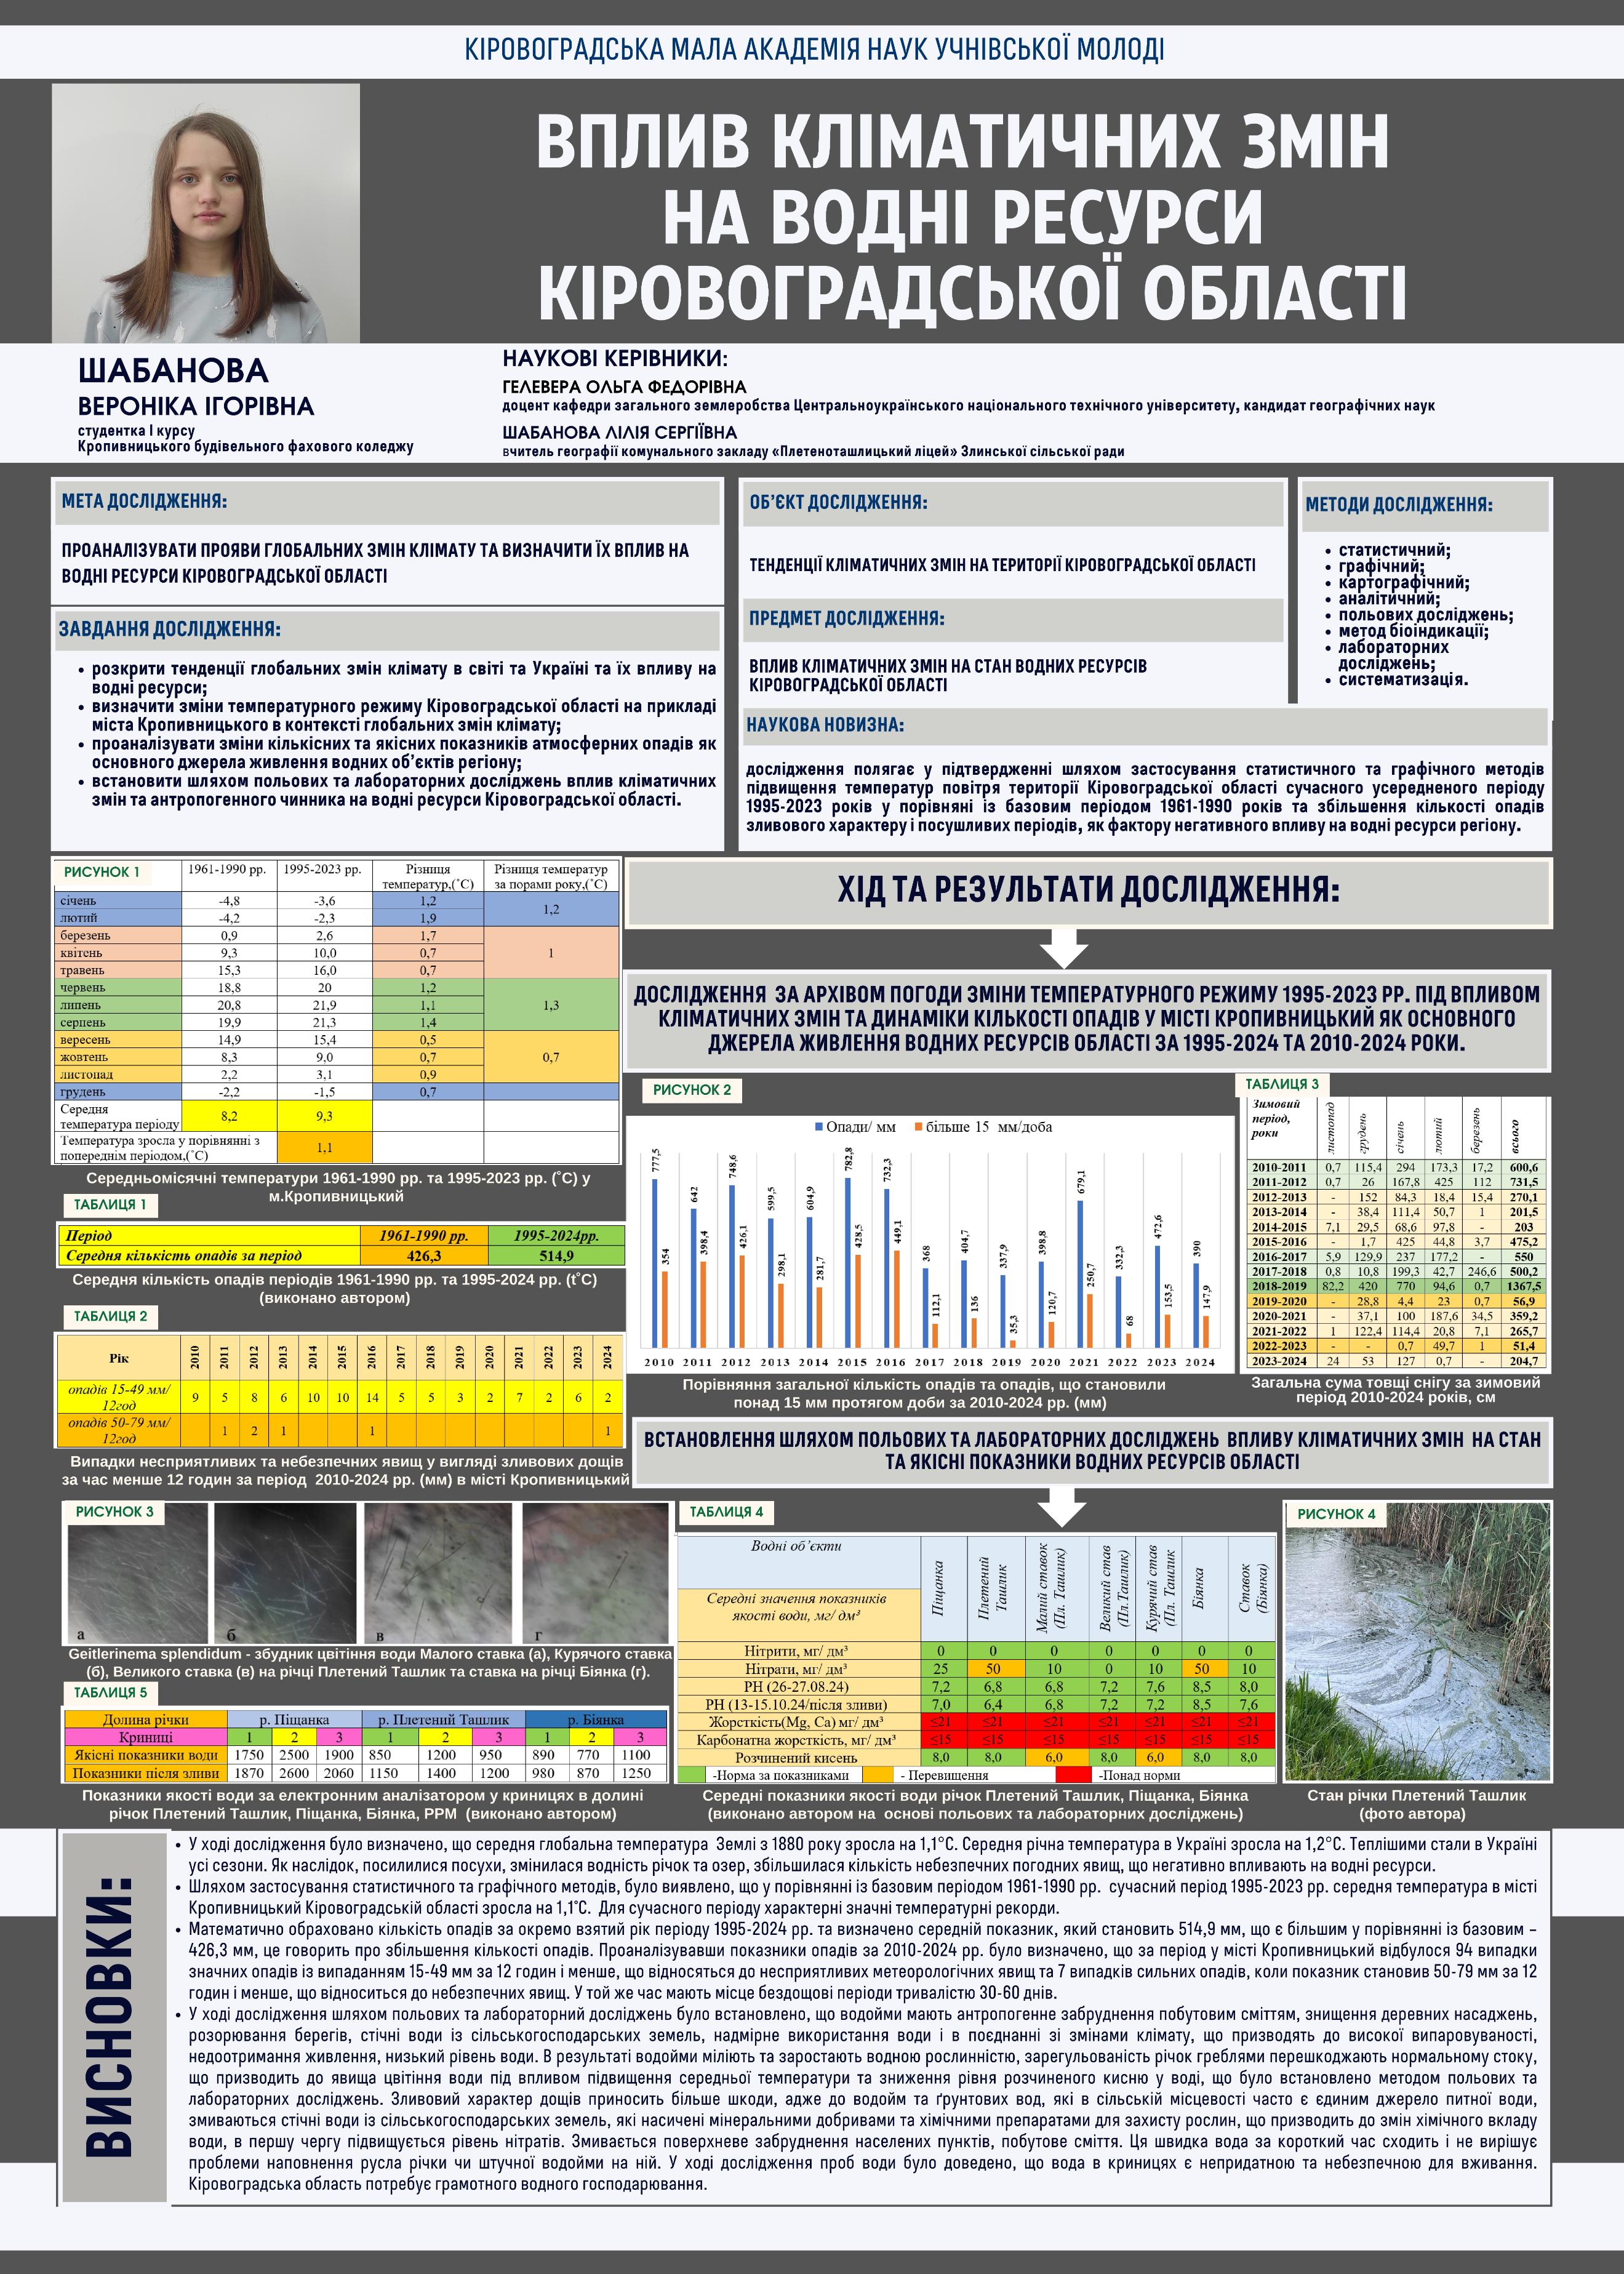Select the method bullet 'польових досліджень;'
1624x2274 pixels.
pos(1425,615)
